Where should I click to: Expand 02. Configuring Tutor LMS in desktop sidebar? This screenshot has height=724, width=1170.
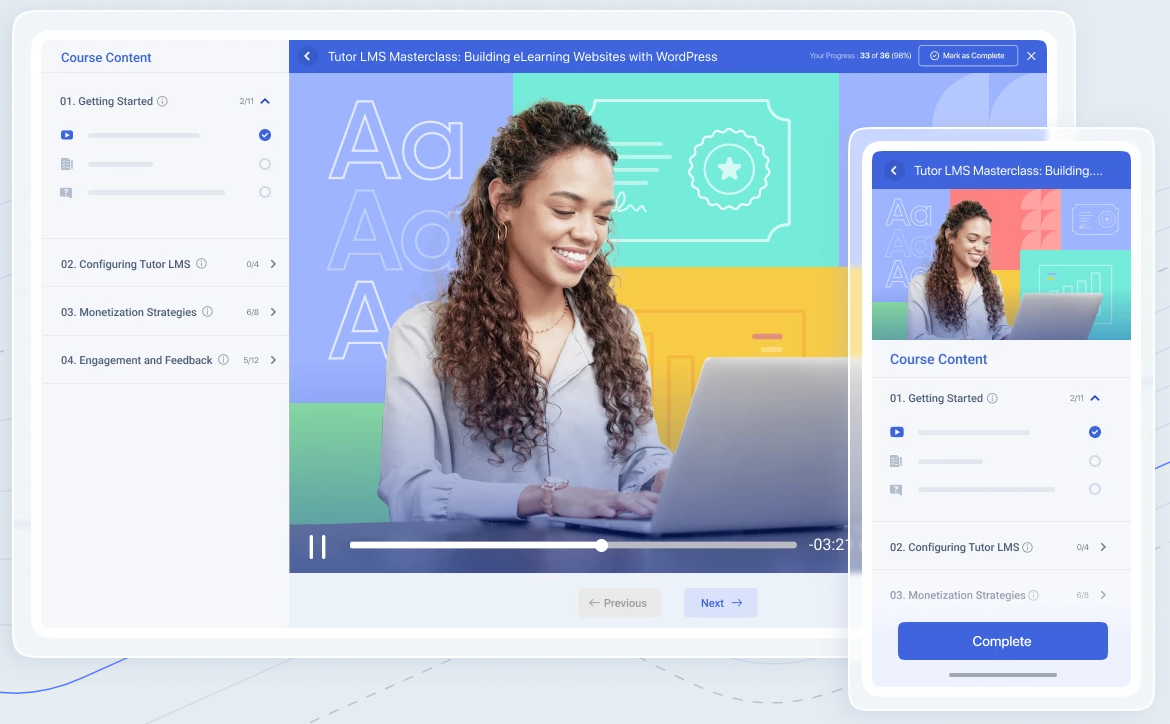pos(273,264)
